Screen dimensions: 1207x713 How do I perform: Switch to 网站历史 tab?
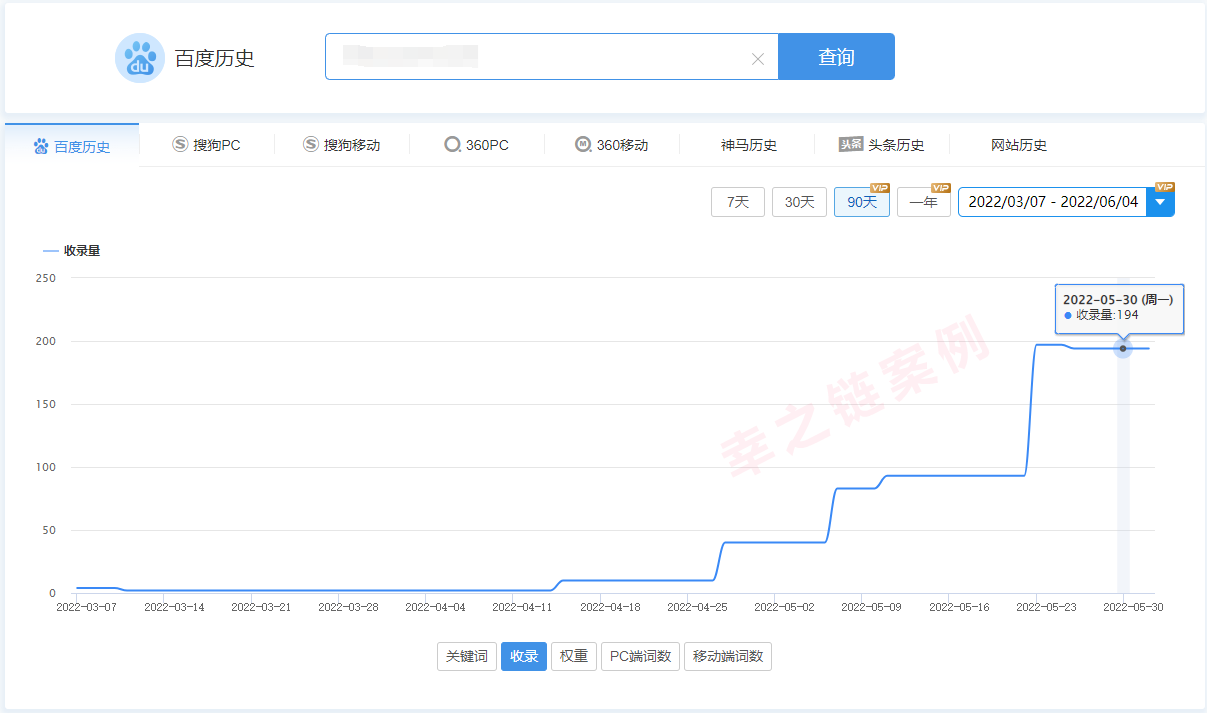(1018, 145)
